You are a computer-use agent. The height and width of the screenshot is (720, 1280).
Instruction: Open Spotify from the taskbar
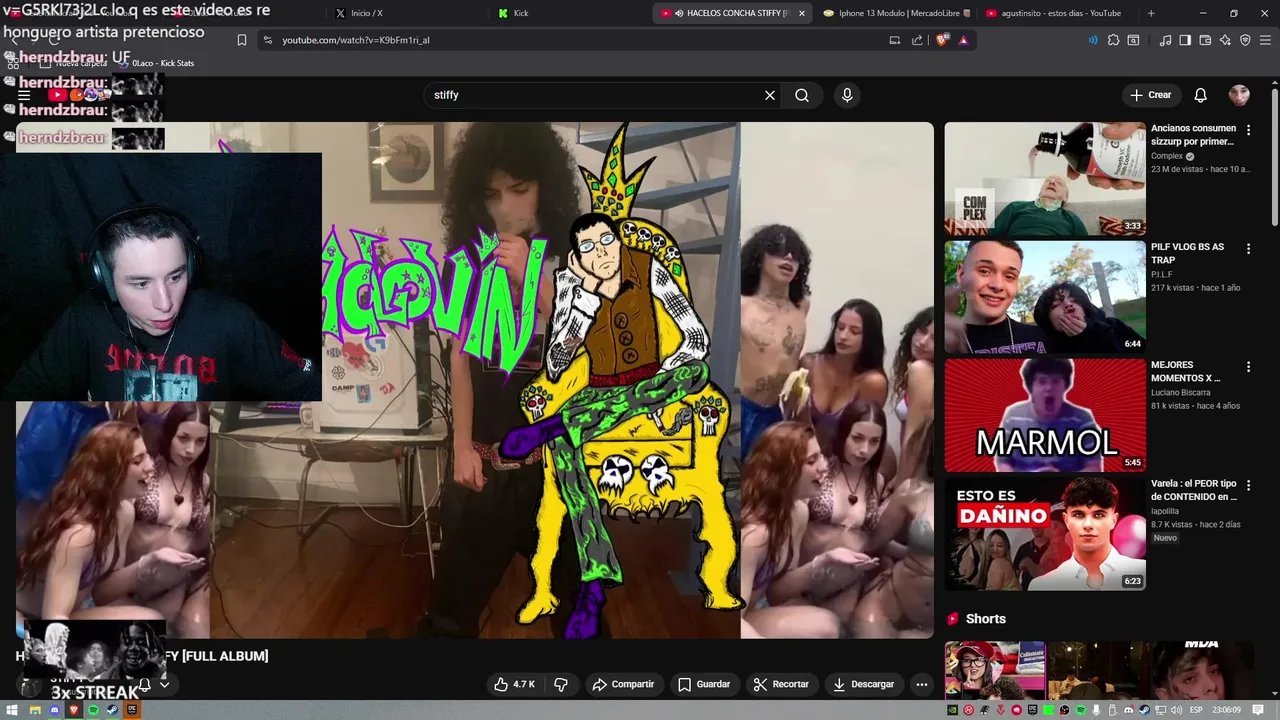pos(93,710)
